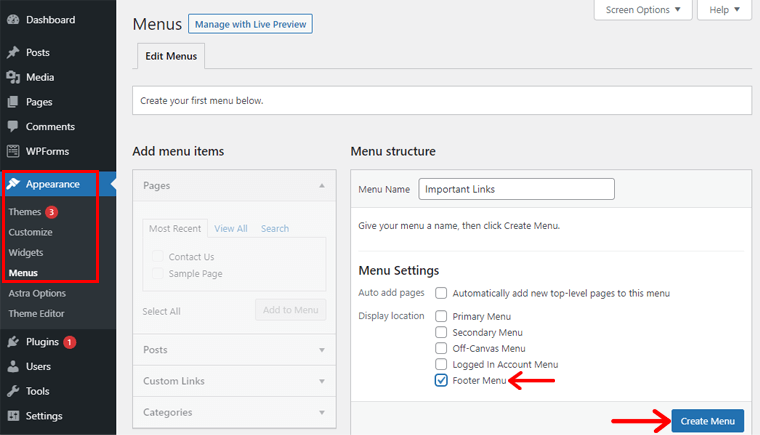Check automatically add new top-level pages

point(441,293)
